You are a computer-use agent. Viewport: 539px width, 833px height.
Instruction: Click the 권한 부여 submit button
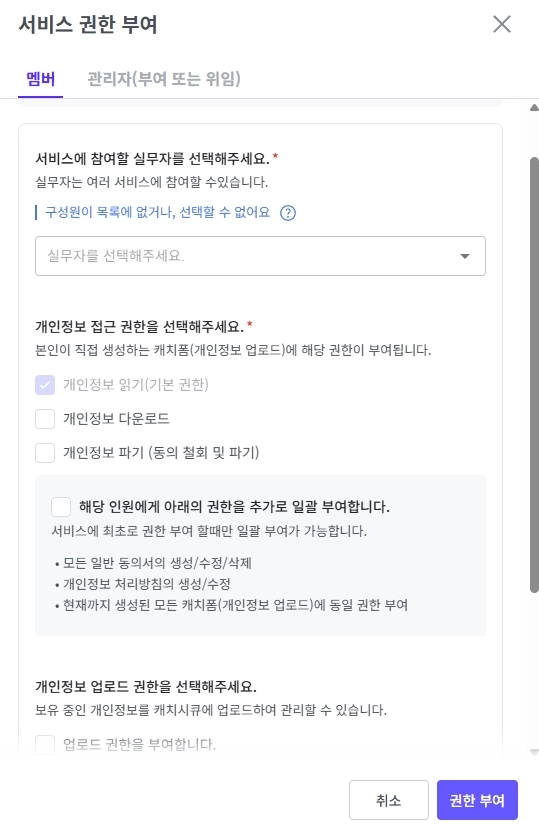point(477,800)
